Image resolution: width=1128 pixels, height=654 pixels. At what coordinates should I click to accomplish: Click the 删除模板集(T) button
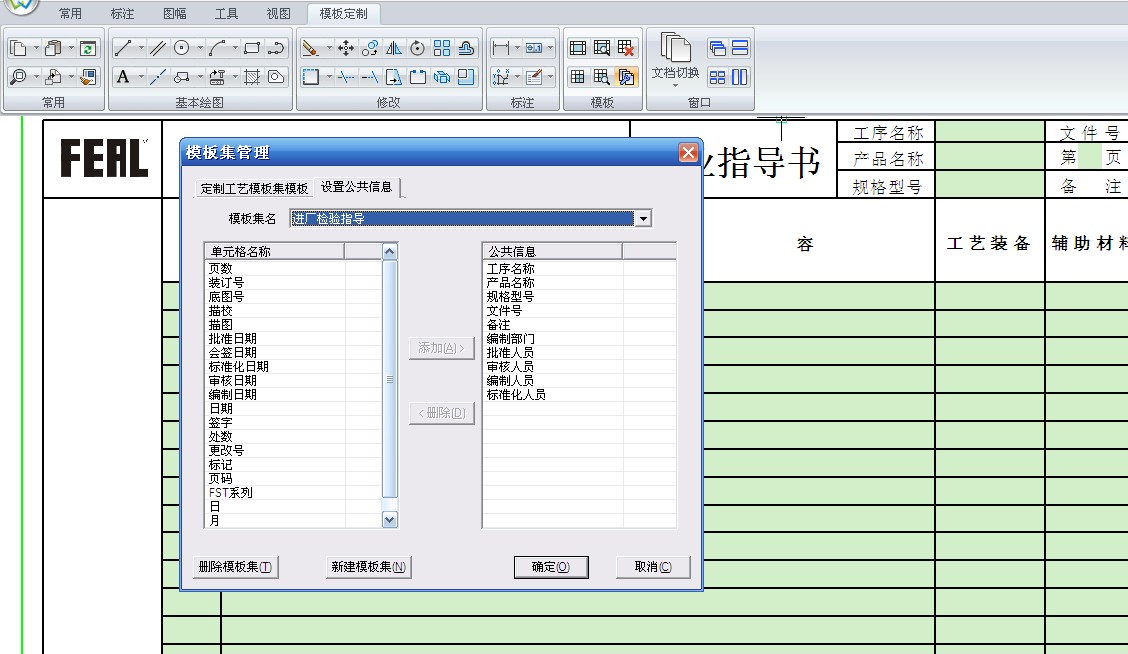click(235, 567)
